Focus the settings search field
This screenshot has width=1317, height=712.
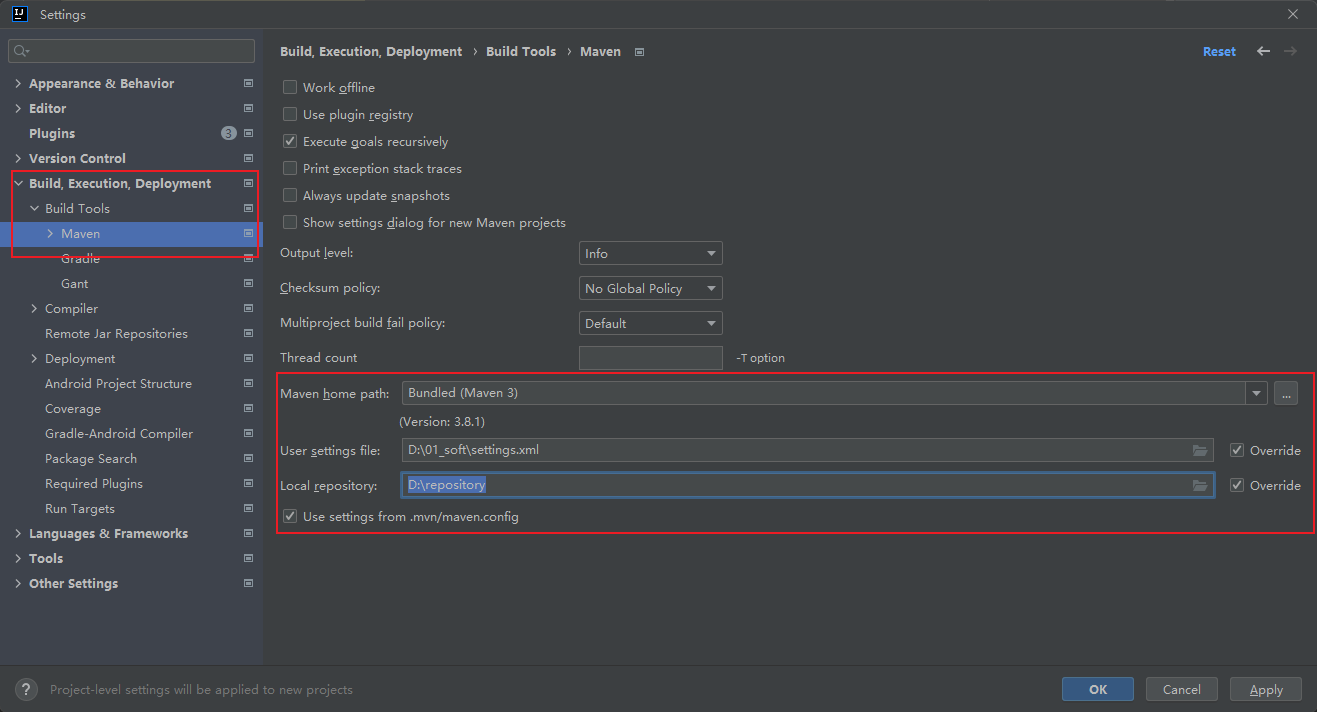(132, 51)
